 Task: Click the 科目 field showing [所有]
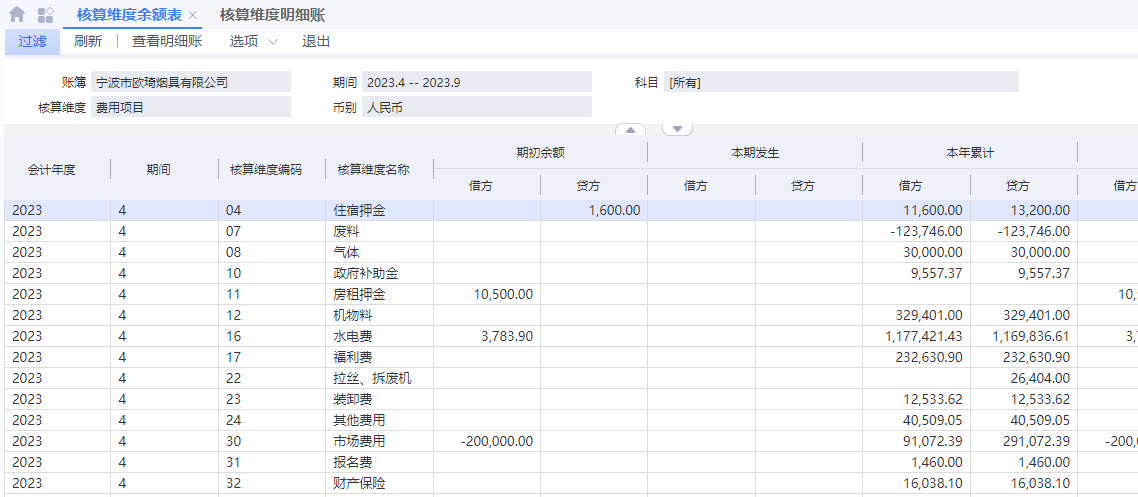(841, 82)
